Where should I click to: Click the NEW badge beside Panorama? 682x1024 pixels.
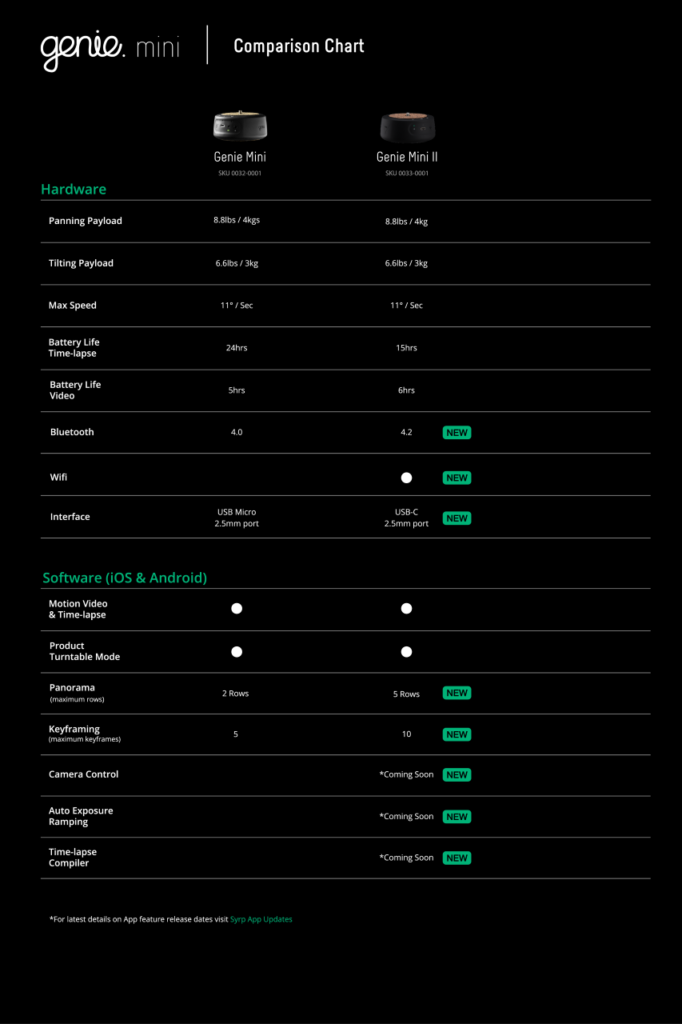click(457, 693)
